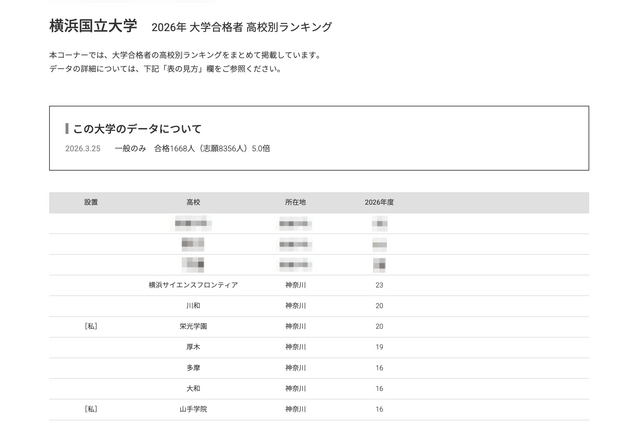640x426 pixels.
Task: Select the 大和 school name
Action: pyautogui.click(x=193, y=389)
